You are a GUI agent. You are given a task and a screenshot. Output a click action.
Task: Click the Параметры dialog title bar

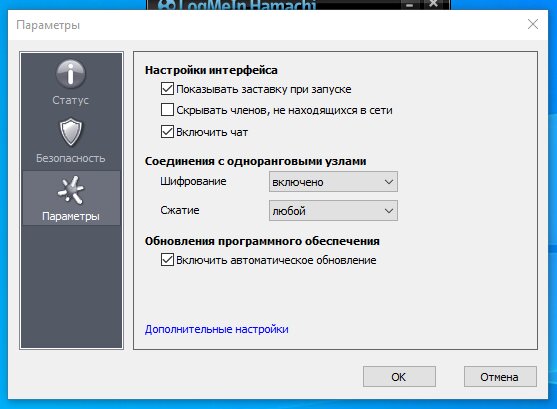[x=266, y=25]
